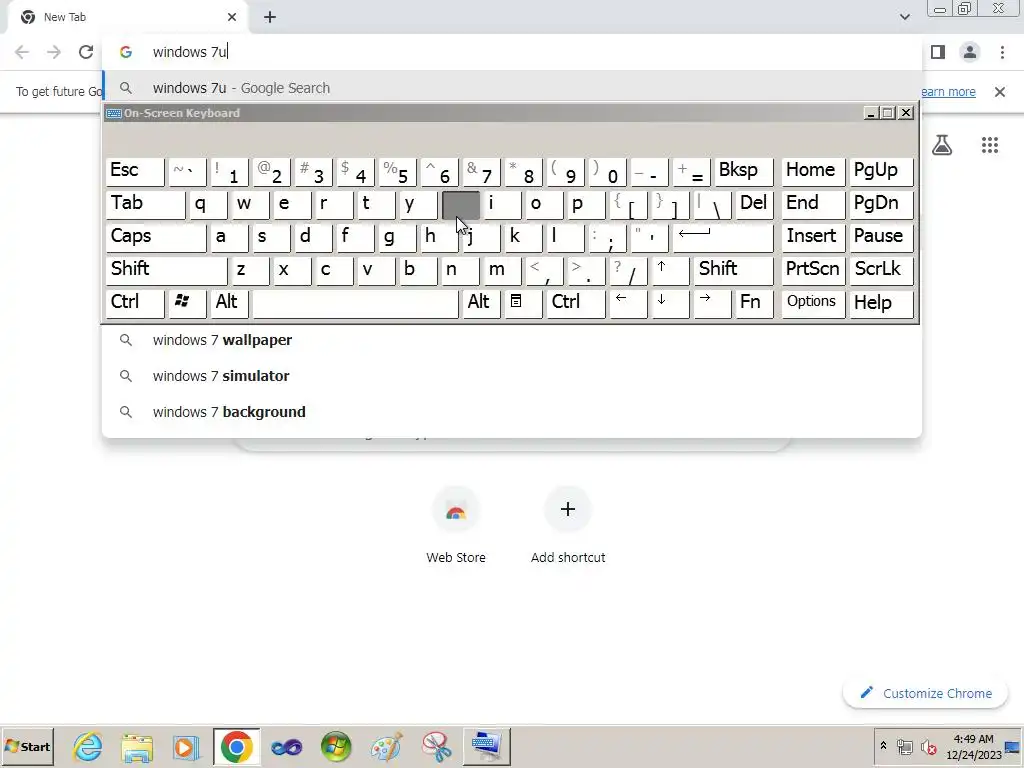
Task: Follow the Learn more link
Action: coord(948,92)
